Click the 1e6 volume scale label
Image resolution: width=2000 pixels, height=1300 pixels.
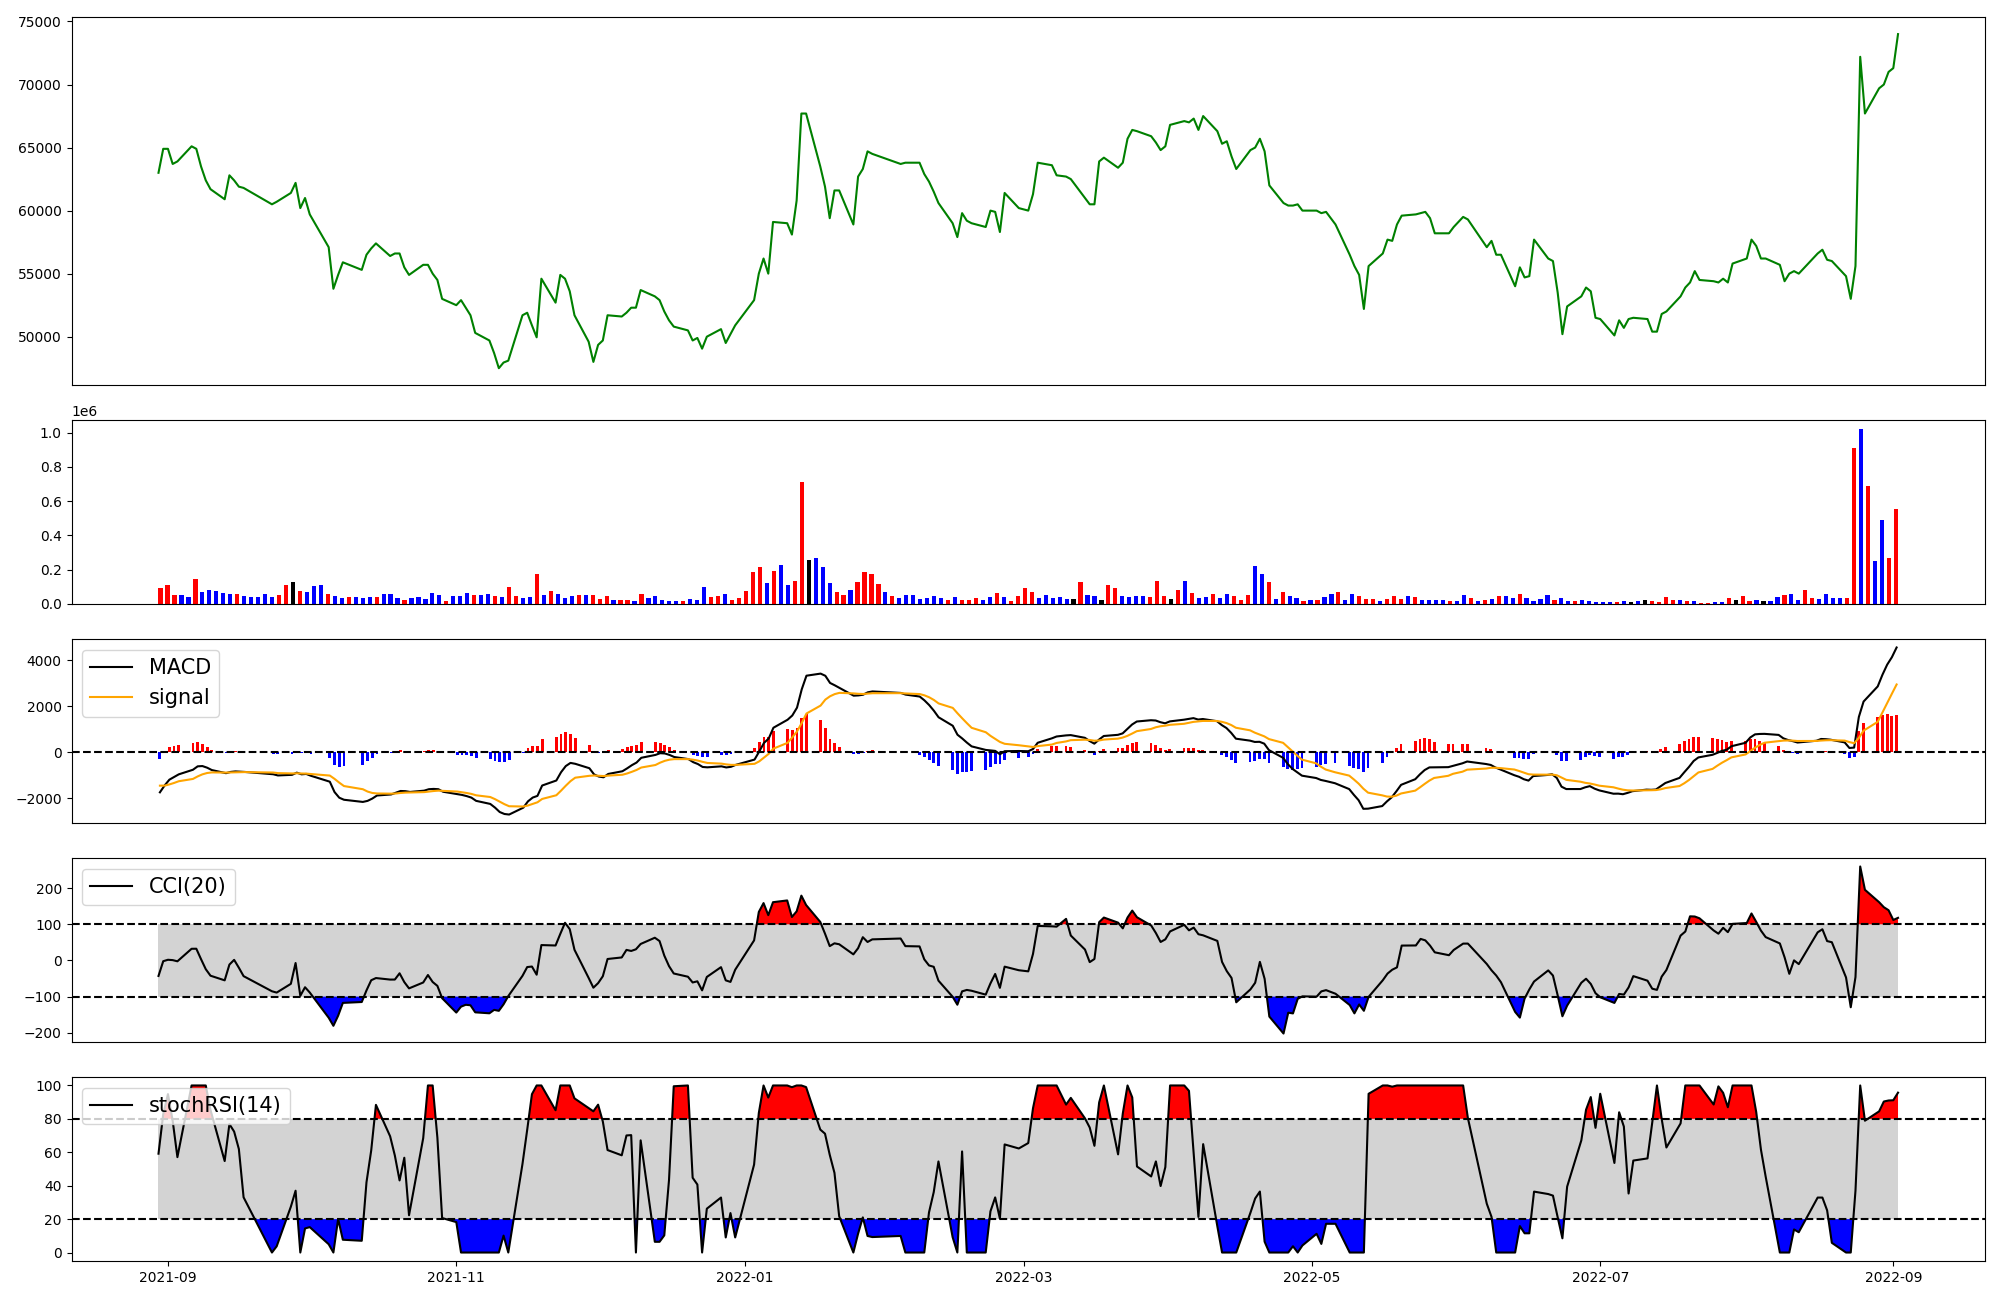point(84,411)
